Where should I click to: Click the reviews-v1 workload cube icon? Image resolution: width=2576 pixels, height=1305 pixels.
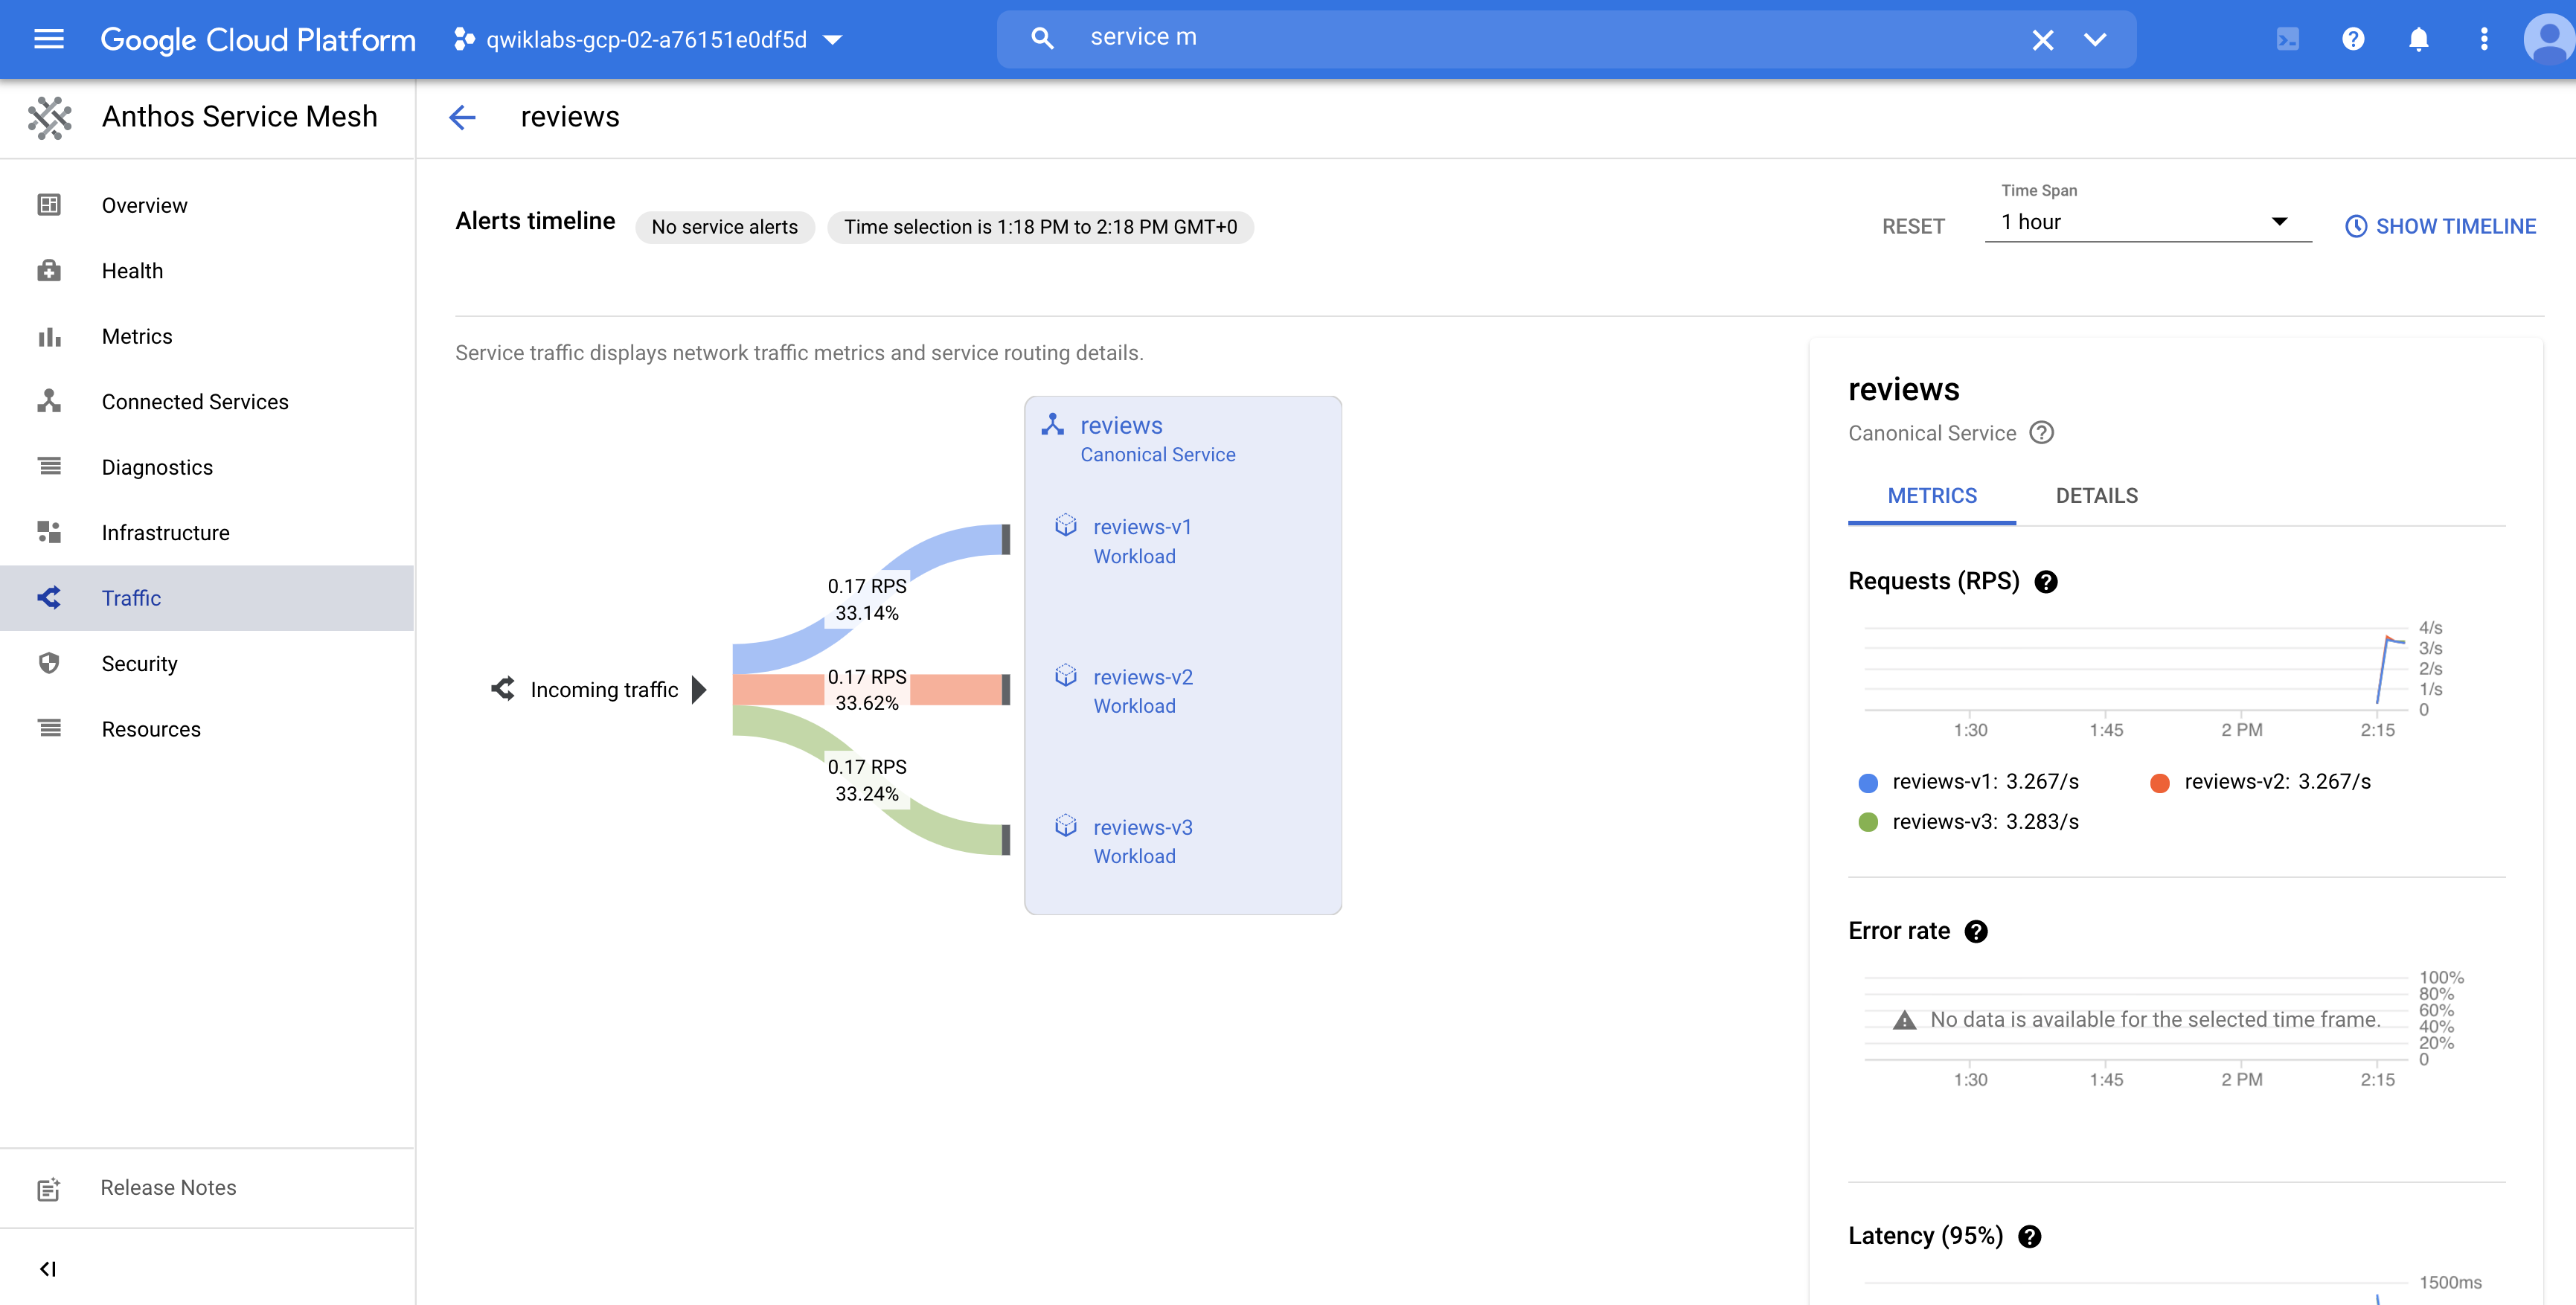point(1066,525)
